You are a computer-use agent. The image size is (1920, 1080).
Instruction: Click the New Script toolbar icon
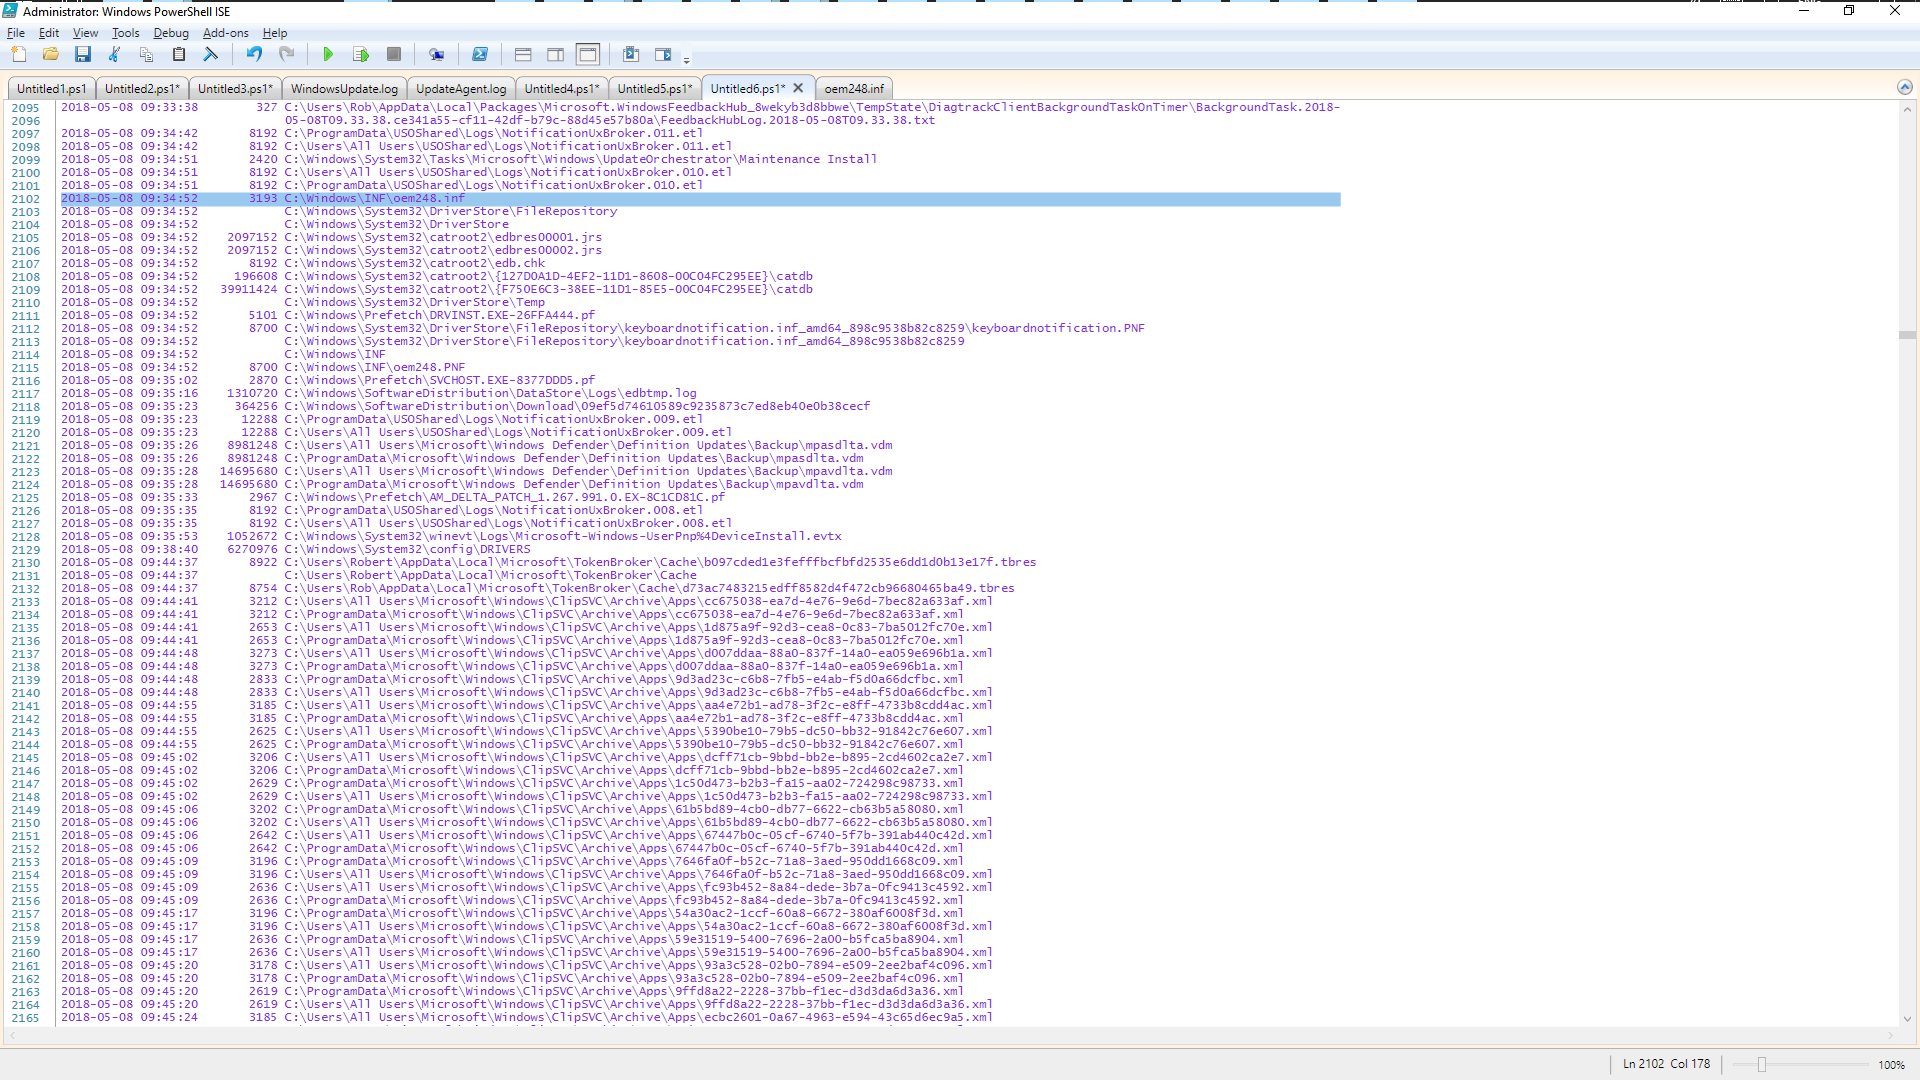(19, 55)
